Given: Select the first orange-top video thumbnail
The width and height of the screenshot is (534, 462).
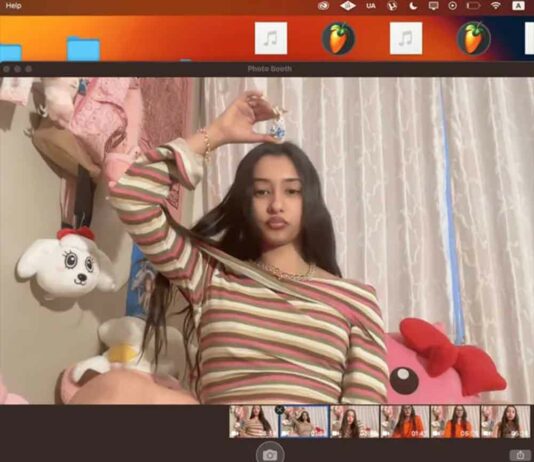Looking at the screenshot, I should click(405, 421).
